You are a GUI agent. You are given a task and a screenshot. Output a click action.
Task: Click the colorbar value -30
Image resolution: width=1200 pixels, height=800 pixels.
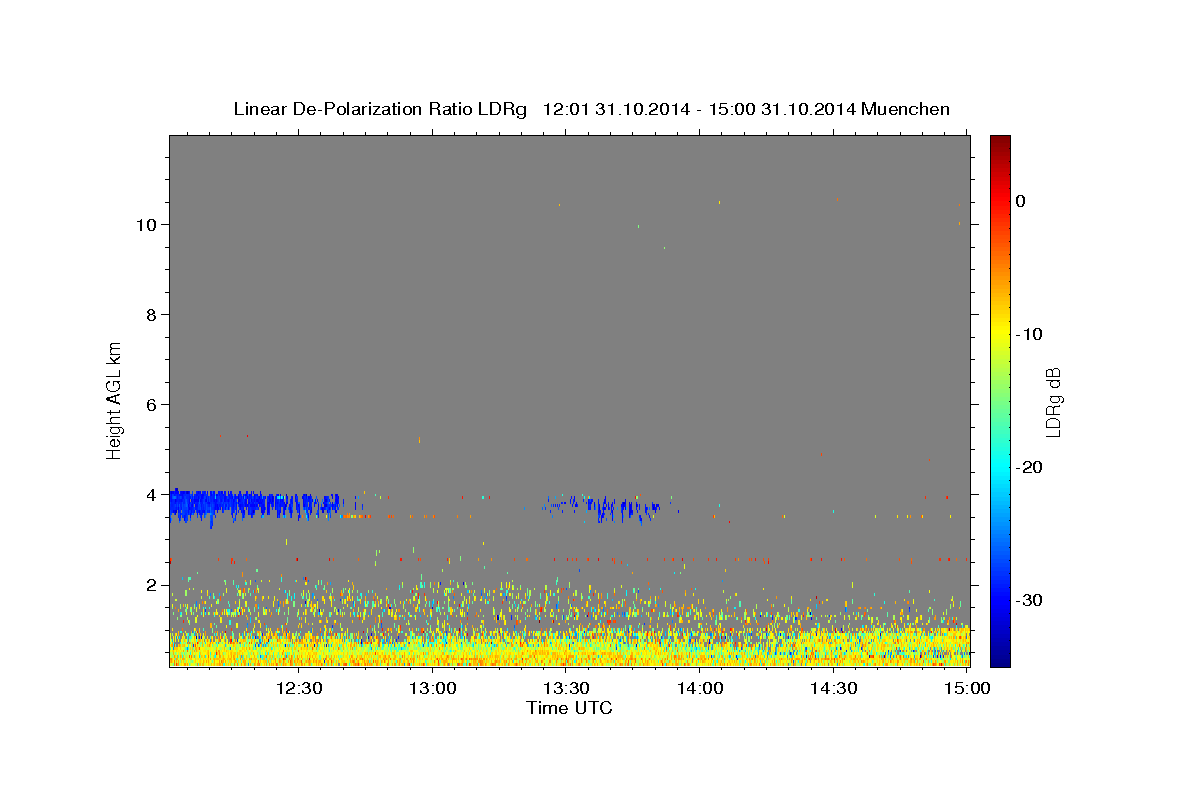(x=1029, y=600)
